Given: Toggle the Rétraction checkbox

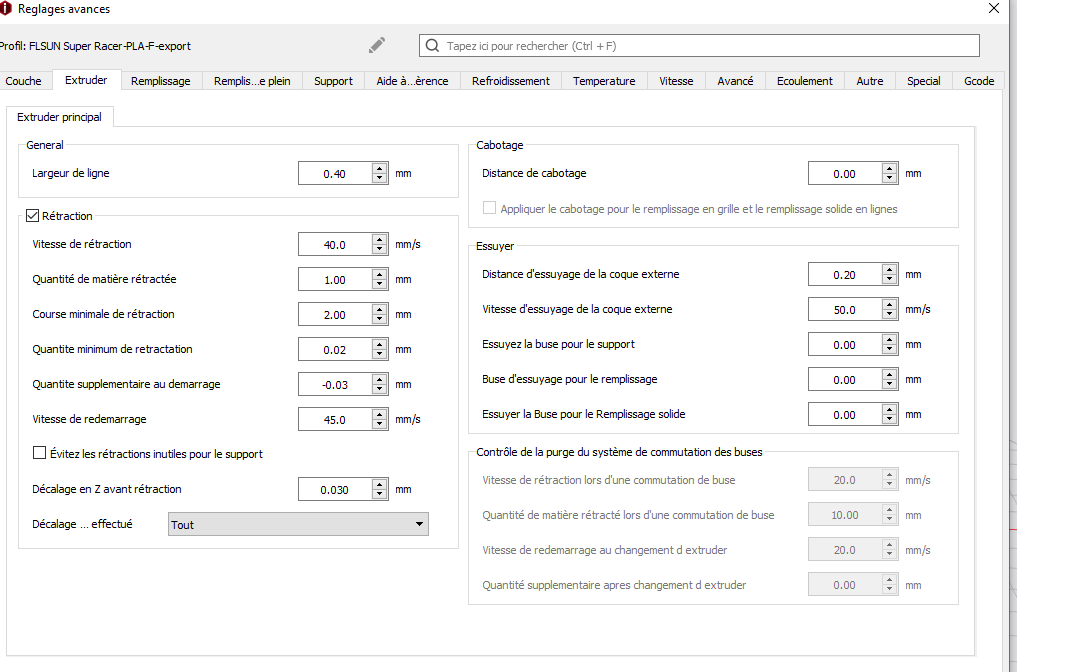Looking at the screenshot, I should point(33,215).
